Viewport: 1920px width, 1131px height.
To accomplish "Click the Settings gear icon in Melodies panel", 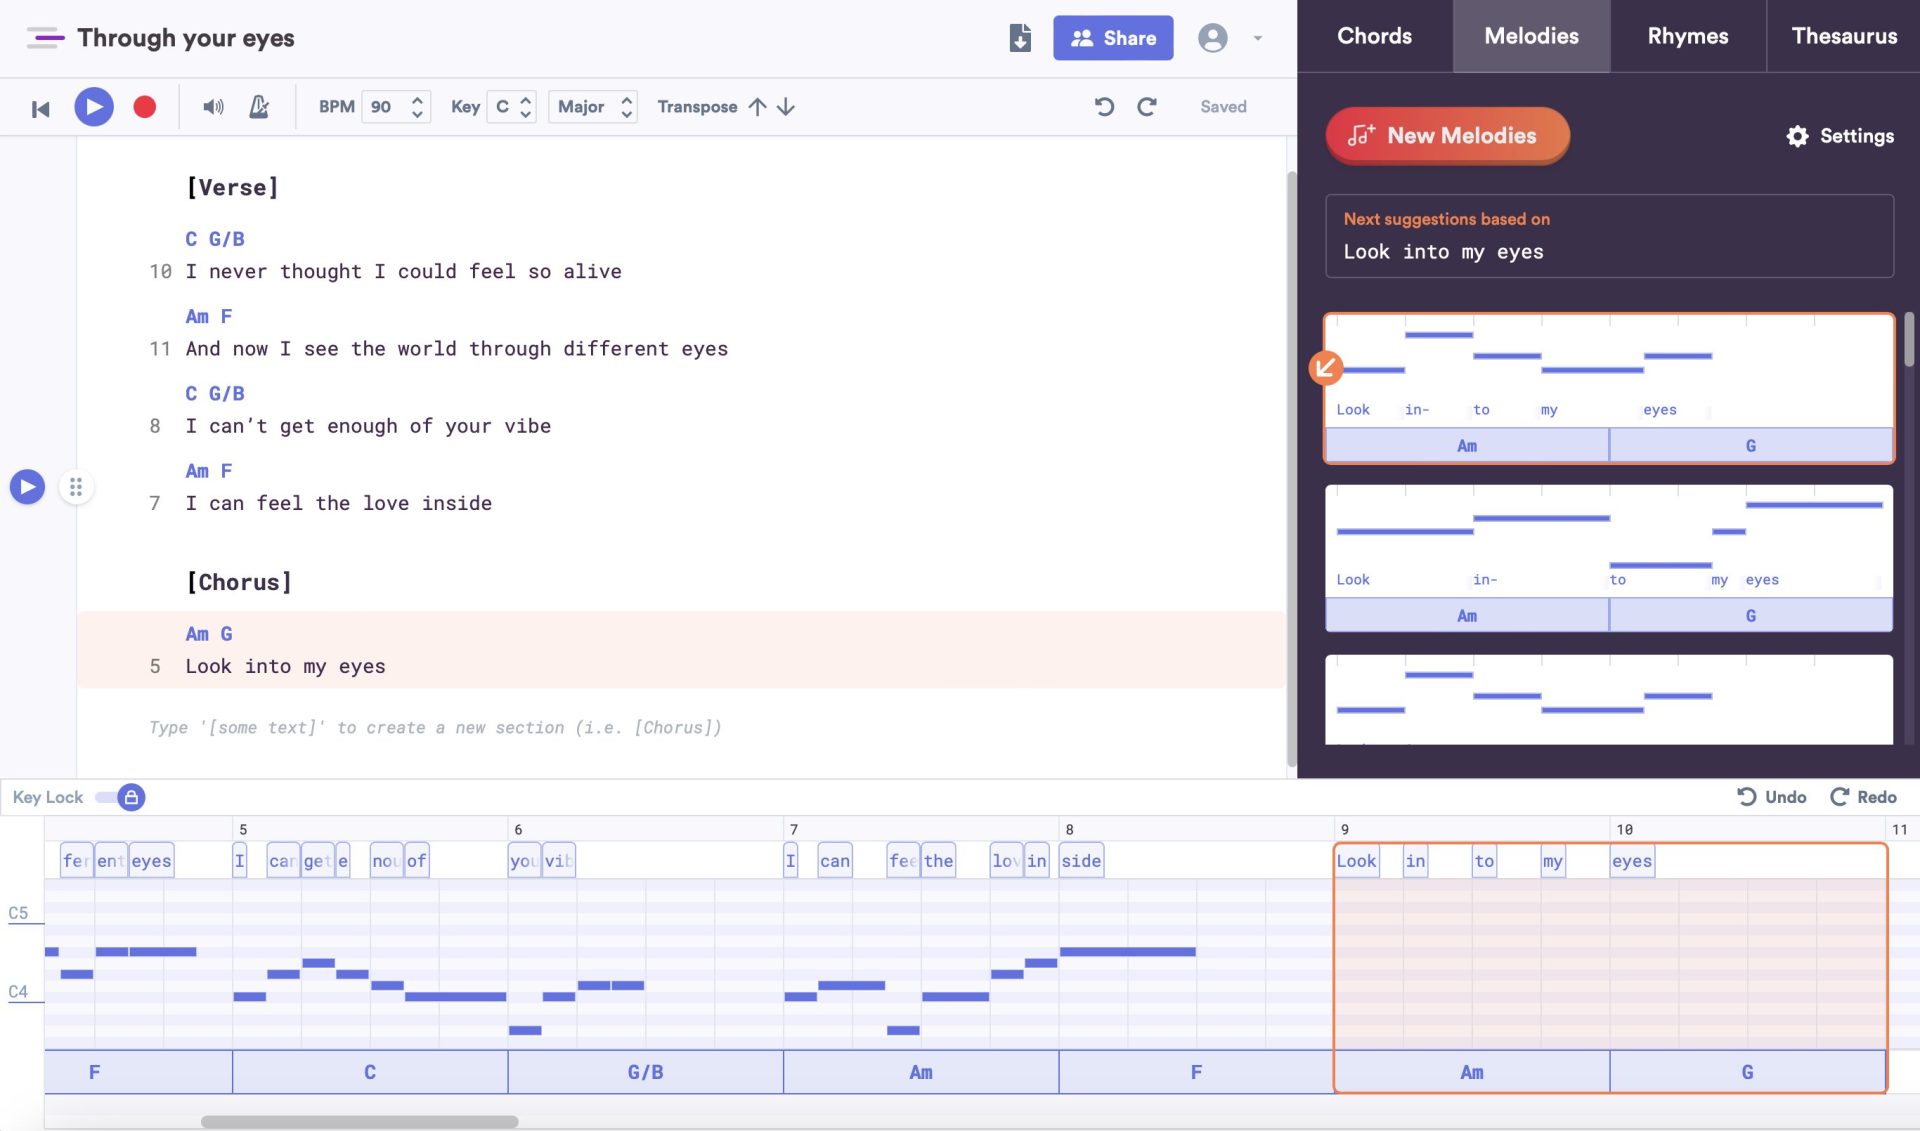I will pyautogui.click(x=1797, y=135).
